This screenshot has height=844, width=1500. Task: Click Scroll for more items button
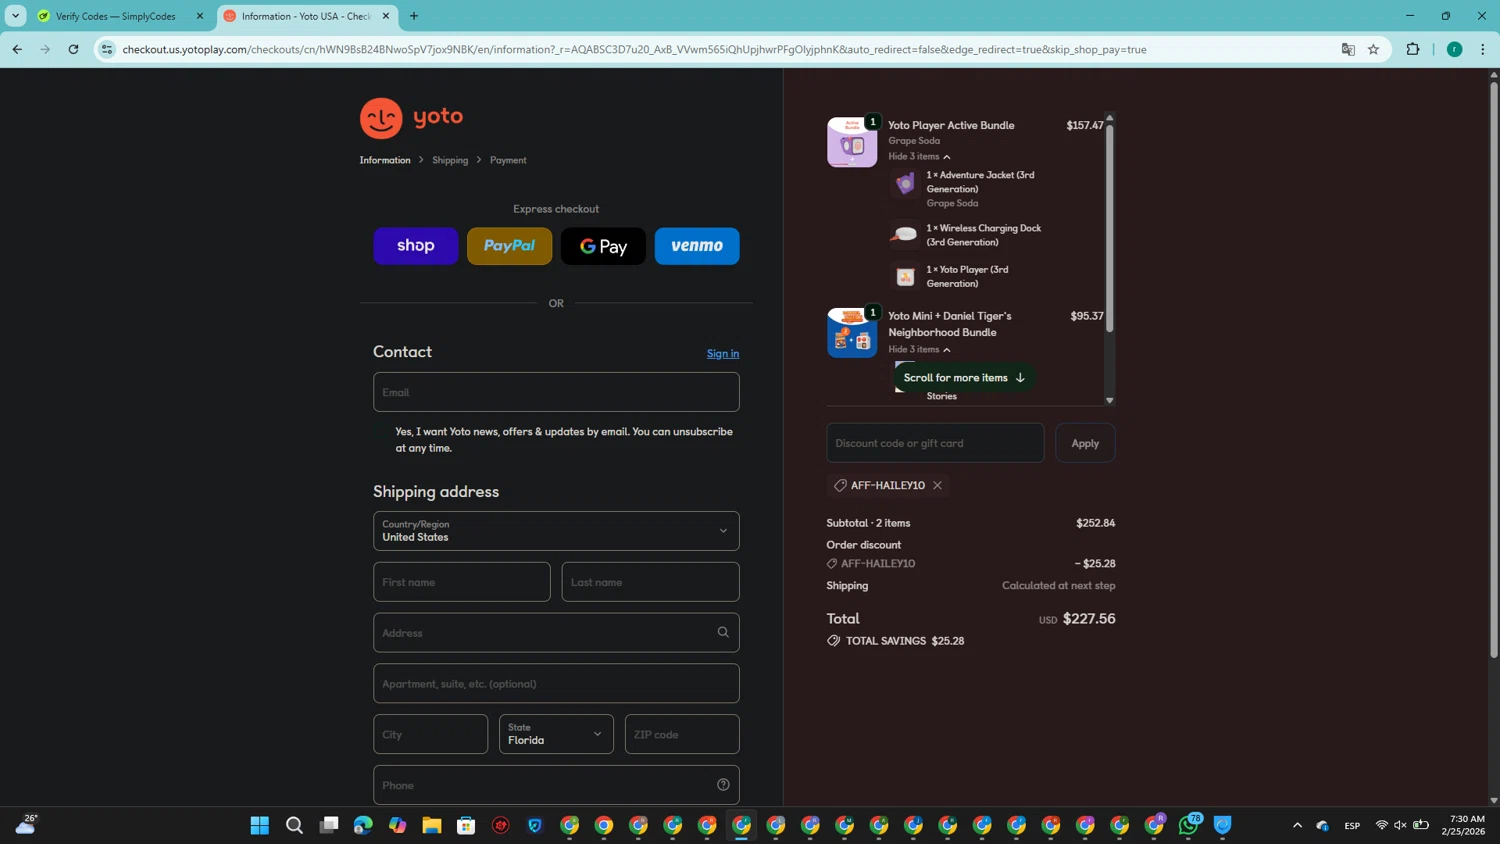click(964, 377)
